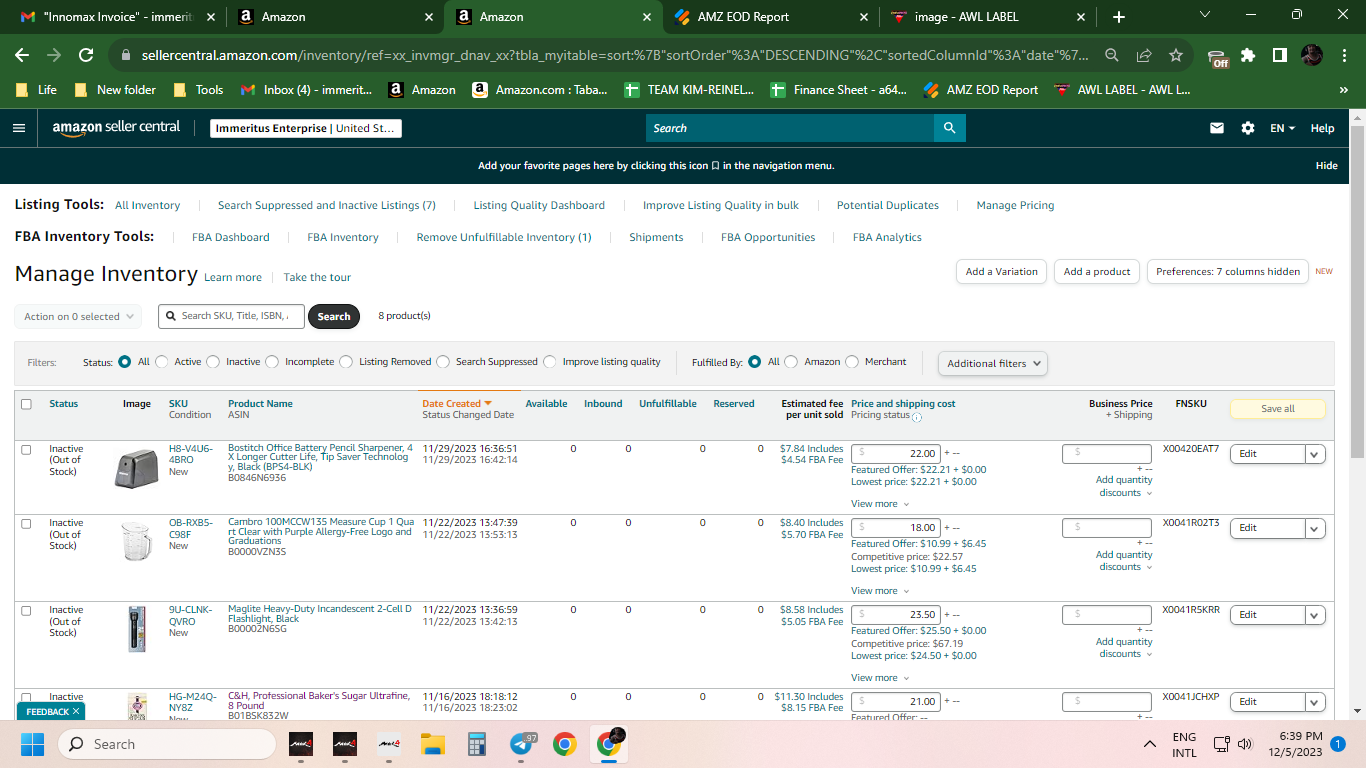
Task: Open the Bostitch pencil sharpener product thumbnail
Action: pyautogui.click(x=137, y=468)
